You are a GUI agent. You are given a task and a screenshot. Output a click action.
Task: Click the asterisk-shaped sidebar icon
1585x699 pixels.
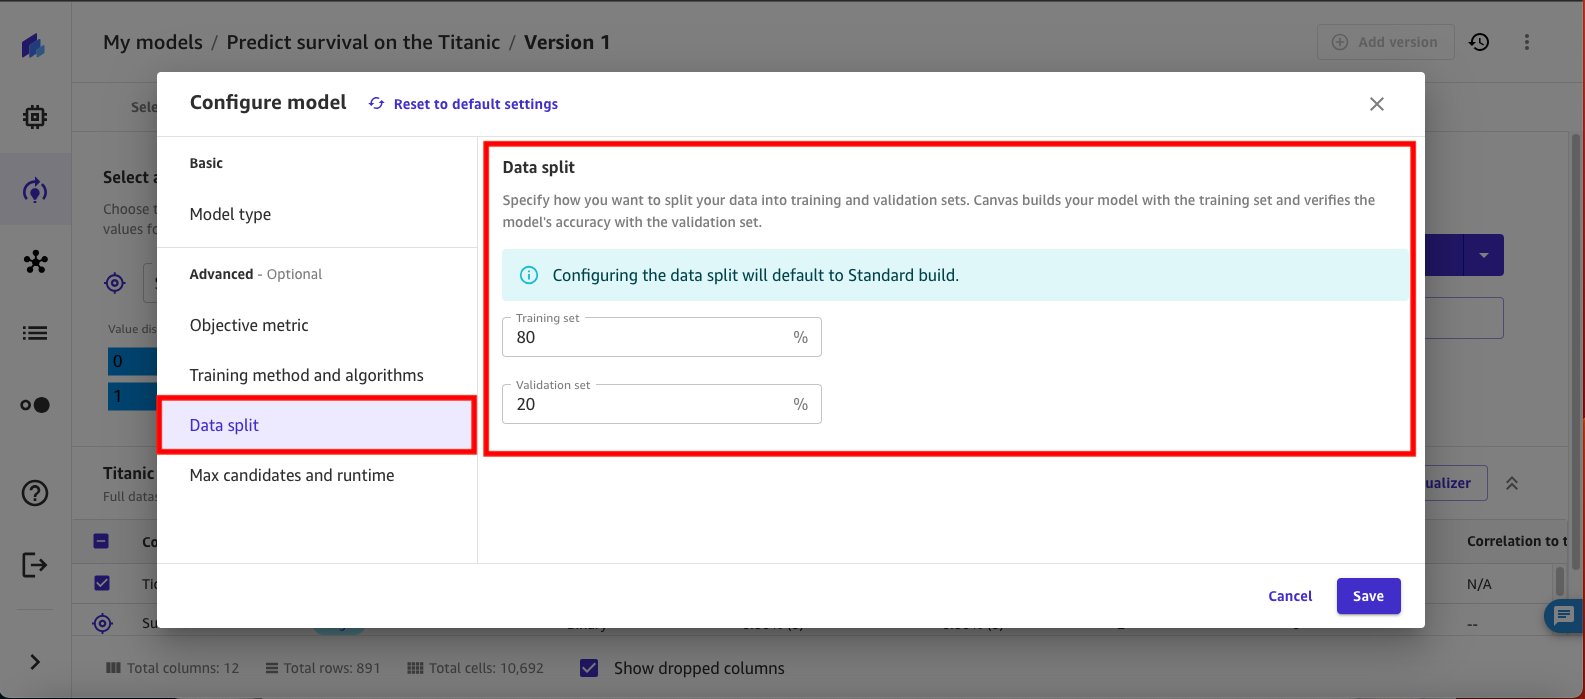click(35, 262)
